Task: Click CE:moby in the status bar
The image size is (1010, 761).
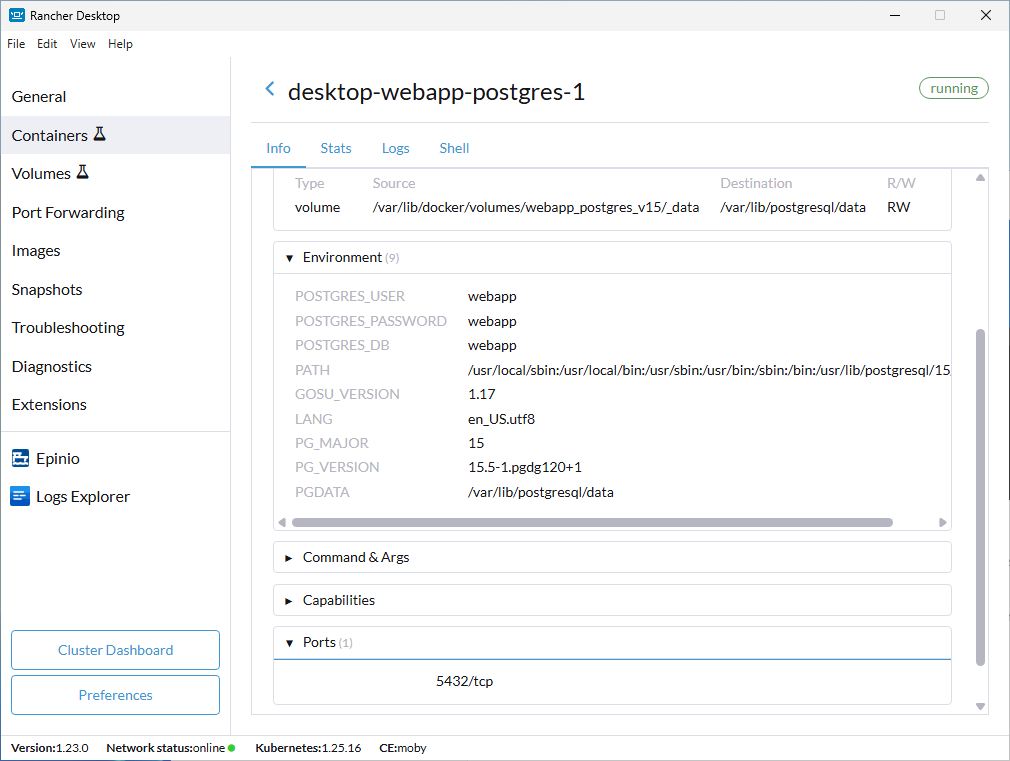Action: [x=403, y=748]
